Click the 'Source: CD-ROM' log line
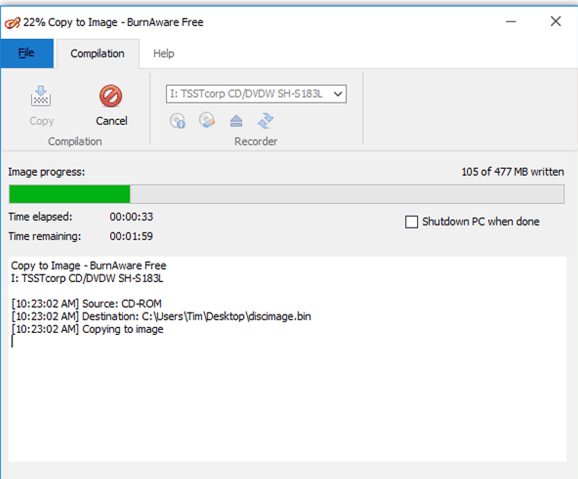 point(86,304)
